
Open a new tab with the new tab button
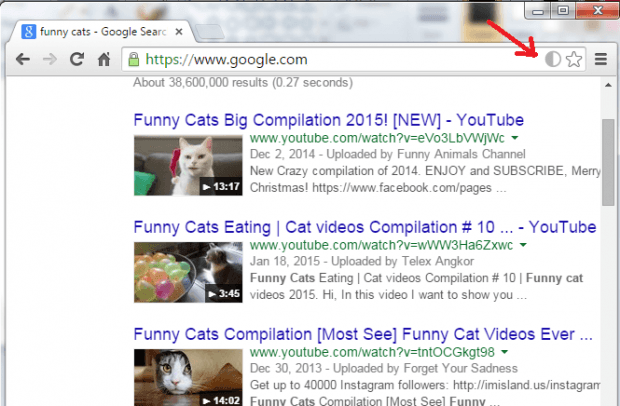[x=210, y=32]
